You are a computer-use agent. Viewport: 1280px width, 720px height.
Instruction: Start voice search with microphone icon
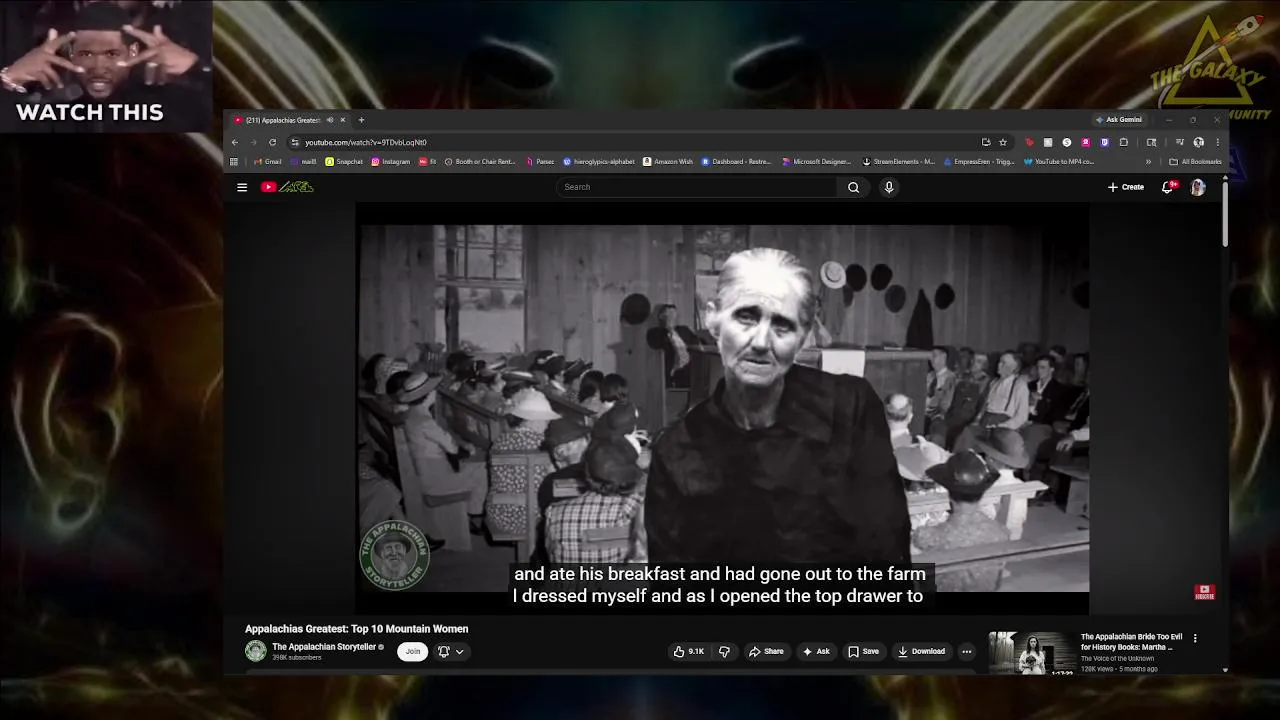click(888, 187)
